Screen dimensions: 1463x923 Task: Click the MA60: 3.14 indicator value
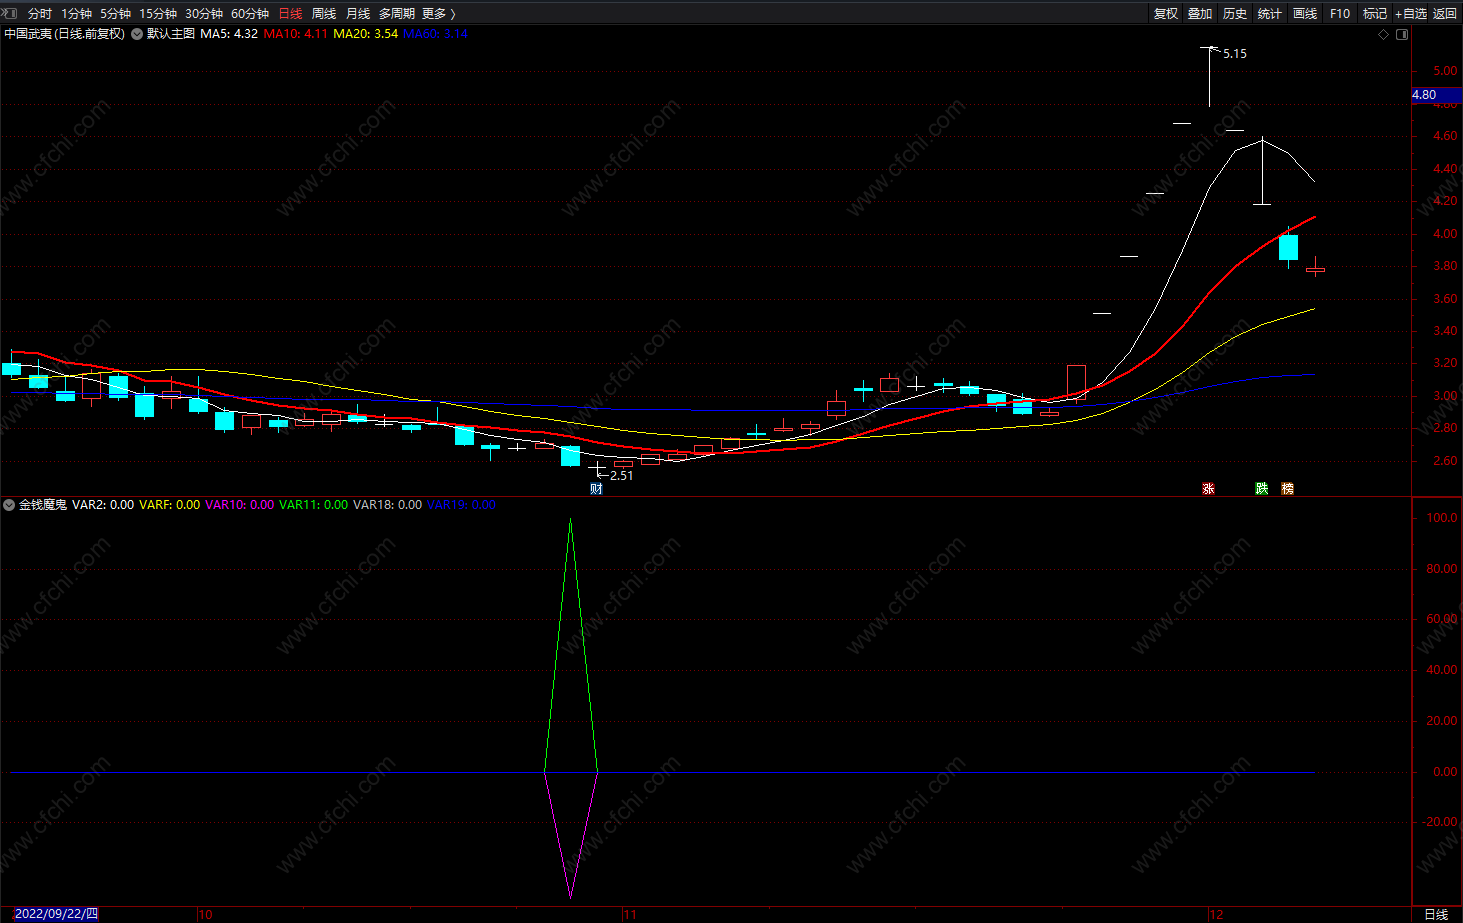point(435,34)
